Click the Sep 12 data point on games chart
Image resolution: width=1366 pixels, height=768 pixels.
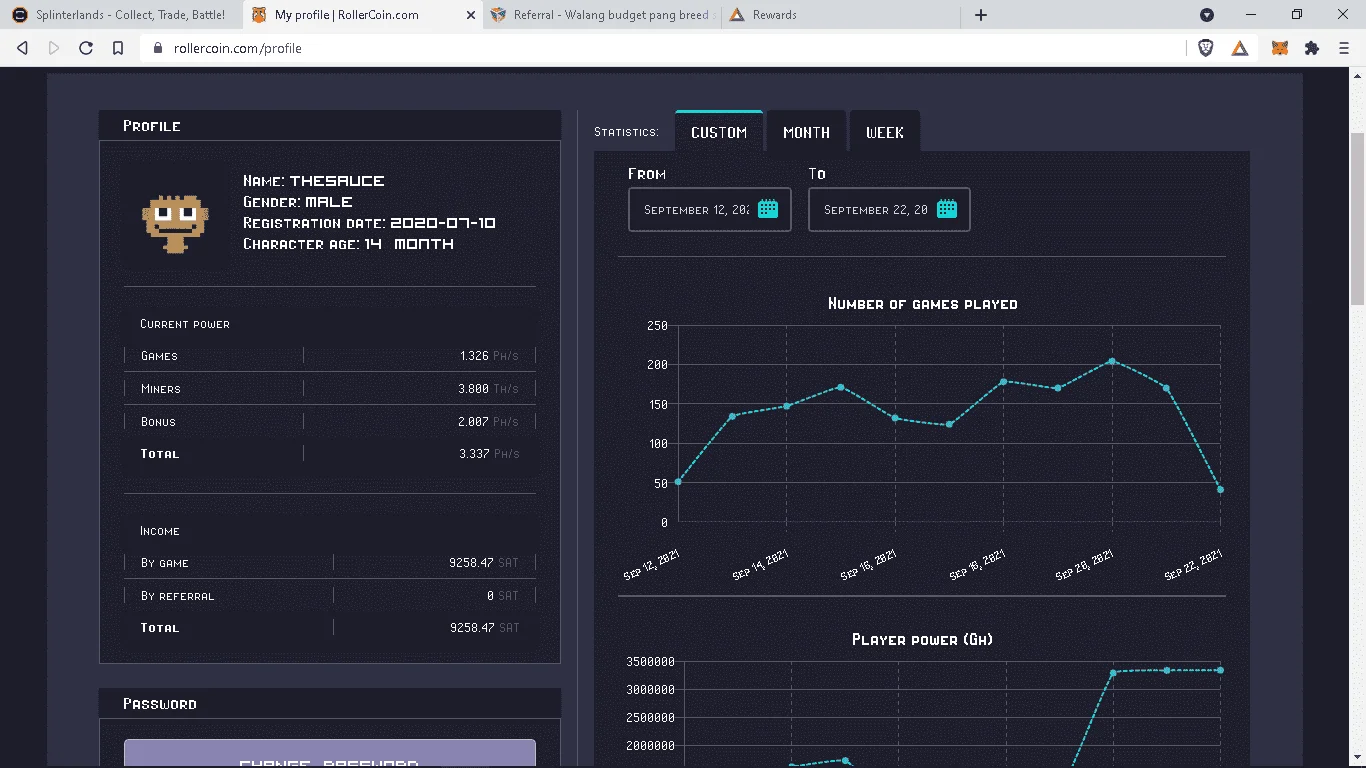[x=678, y=482]
